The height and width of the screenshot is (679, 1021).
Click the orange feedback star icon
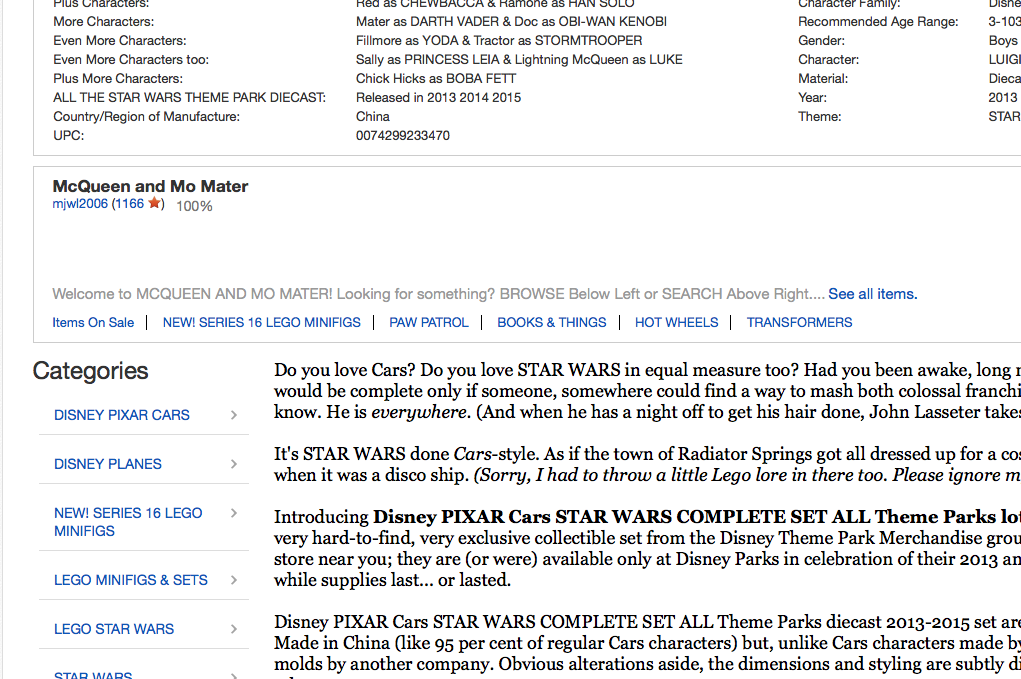coord(154,203)
